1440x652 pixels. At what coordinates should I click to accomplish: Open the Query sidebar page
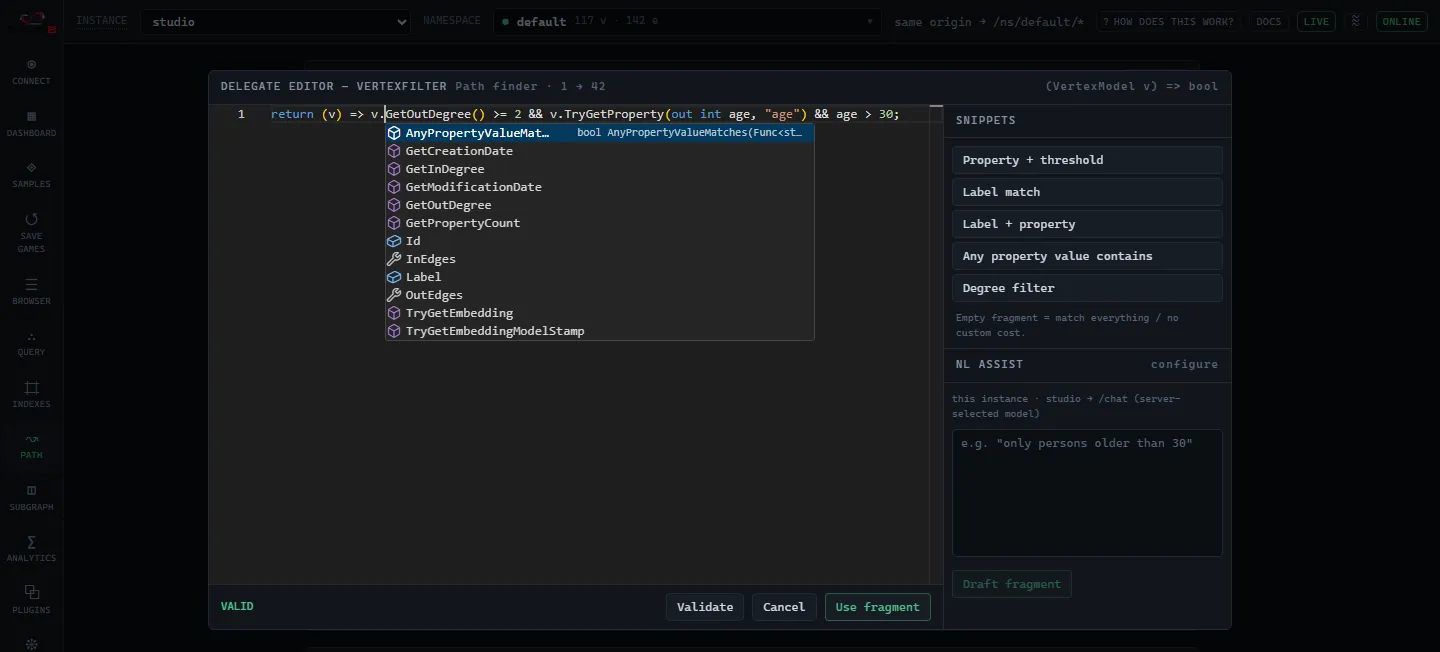tap(31, 343)
